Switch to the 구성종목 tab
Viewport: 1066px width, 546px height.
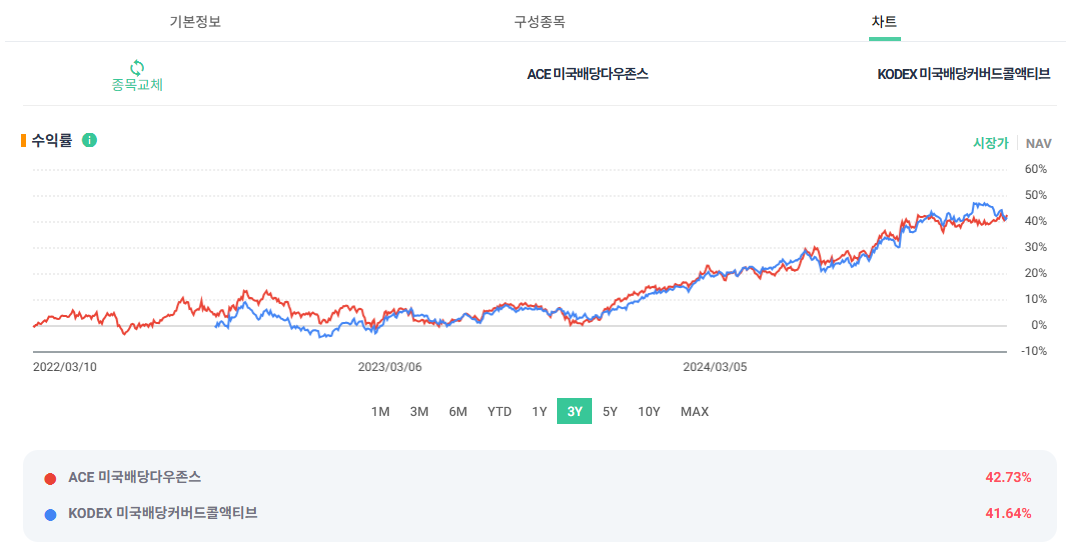click(539, 22)
